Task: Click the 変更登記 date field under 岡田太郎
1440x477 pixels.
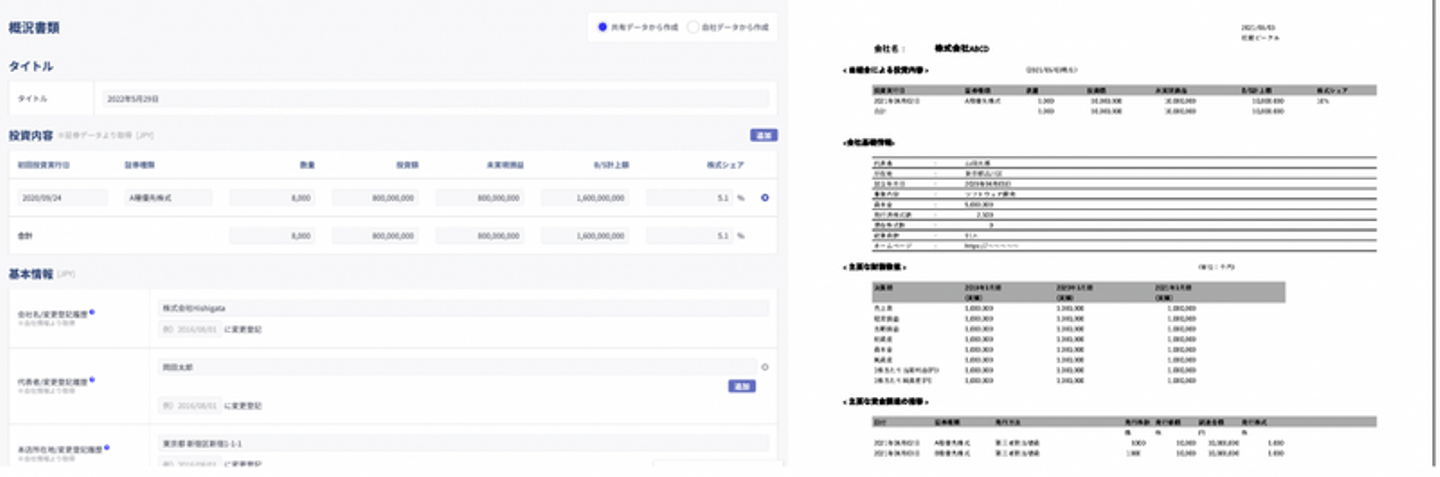Action: click(189, 406)
